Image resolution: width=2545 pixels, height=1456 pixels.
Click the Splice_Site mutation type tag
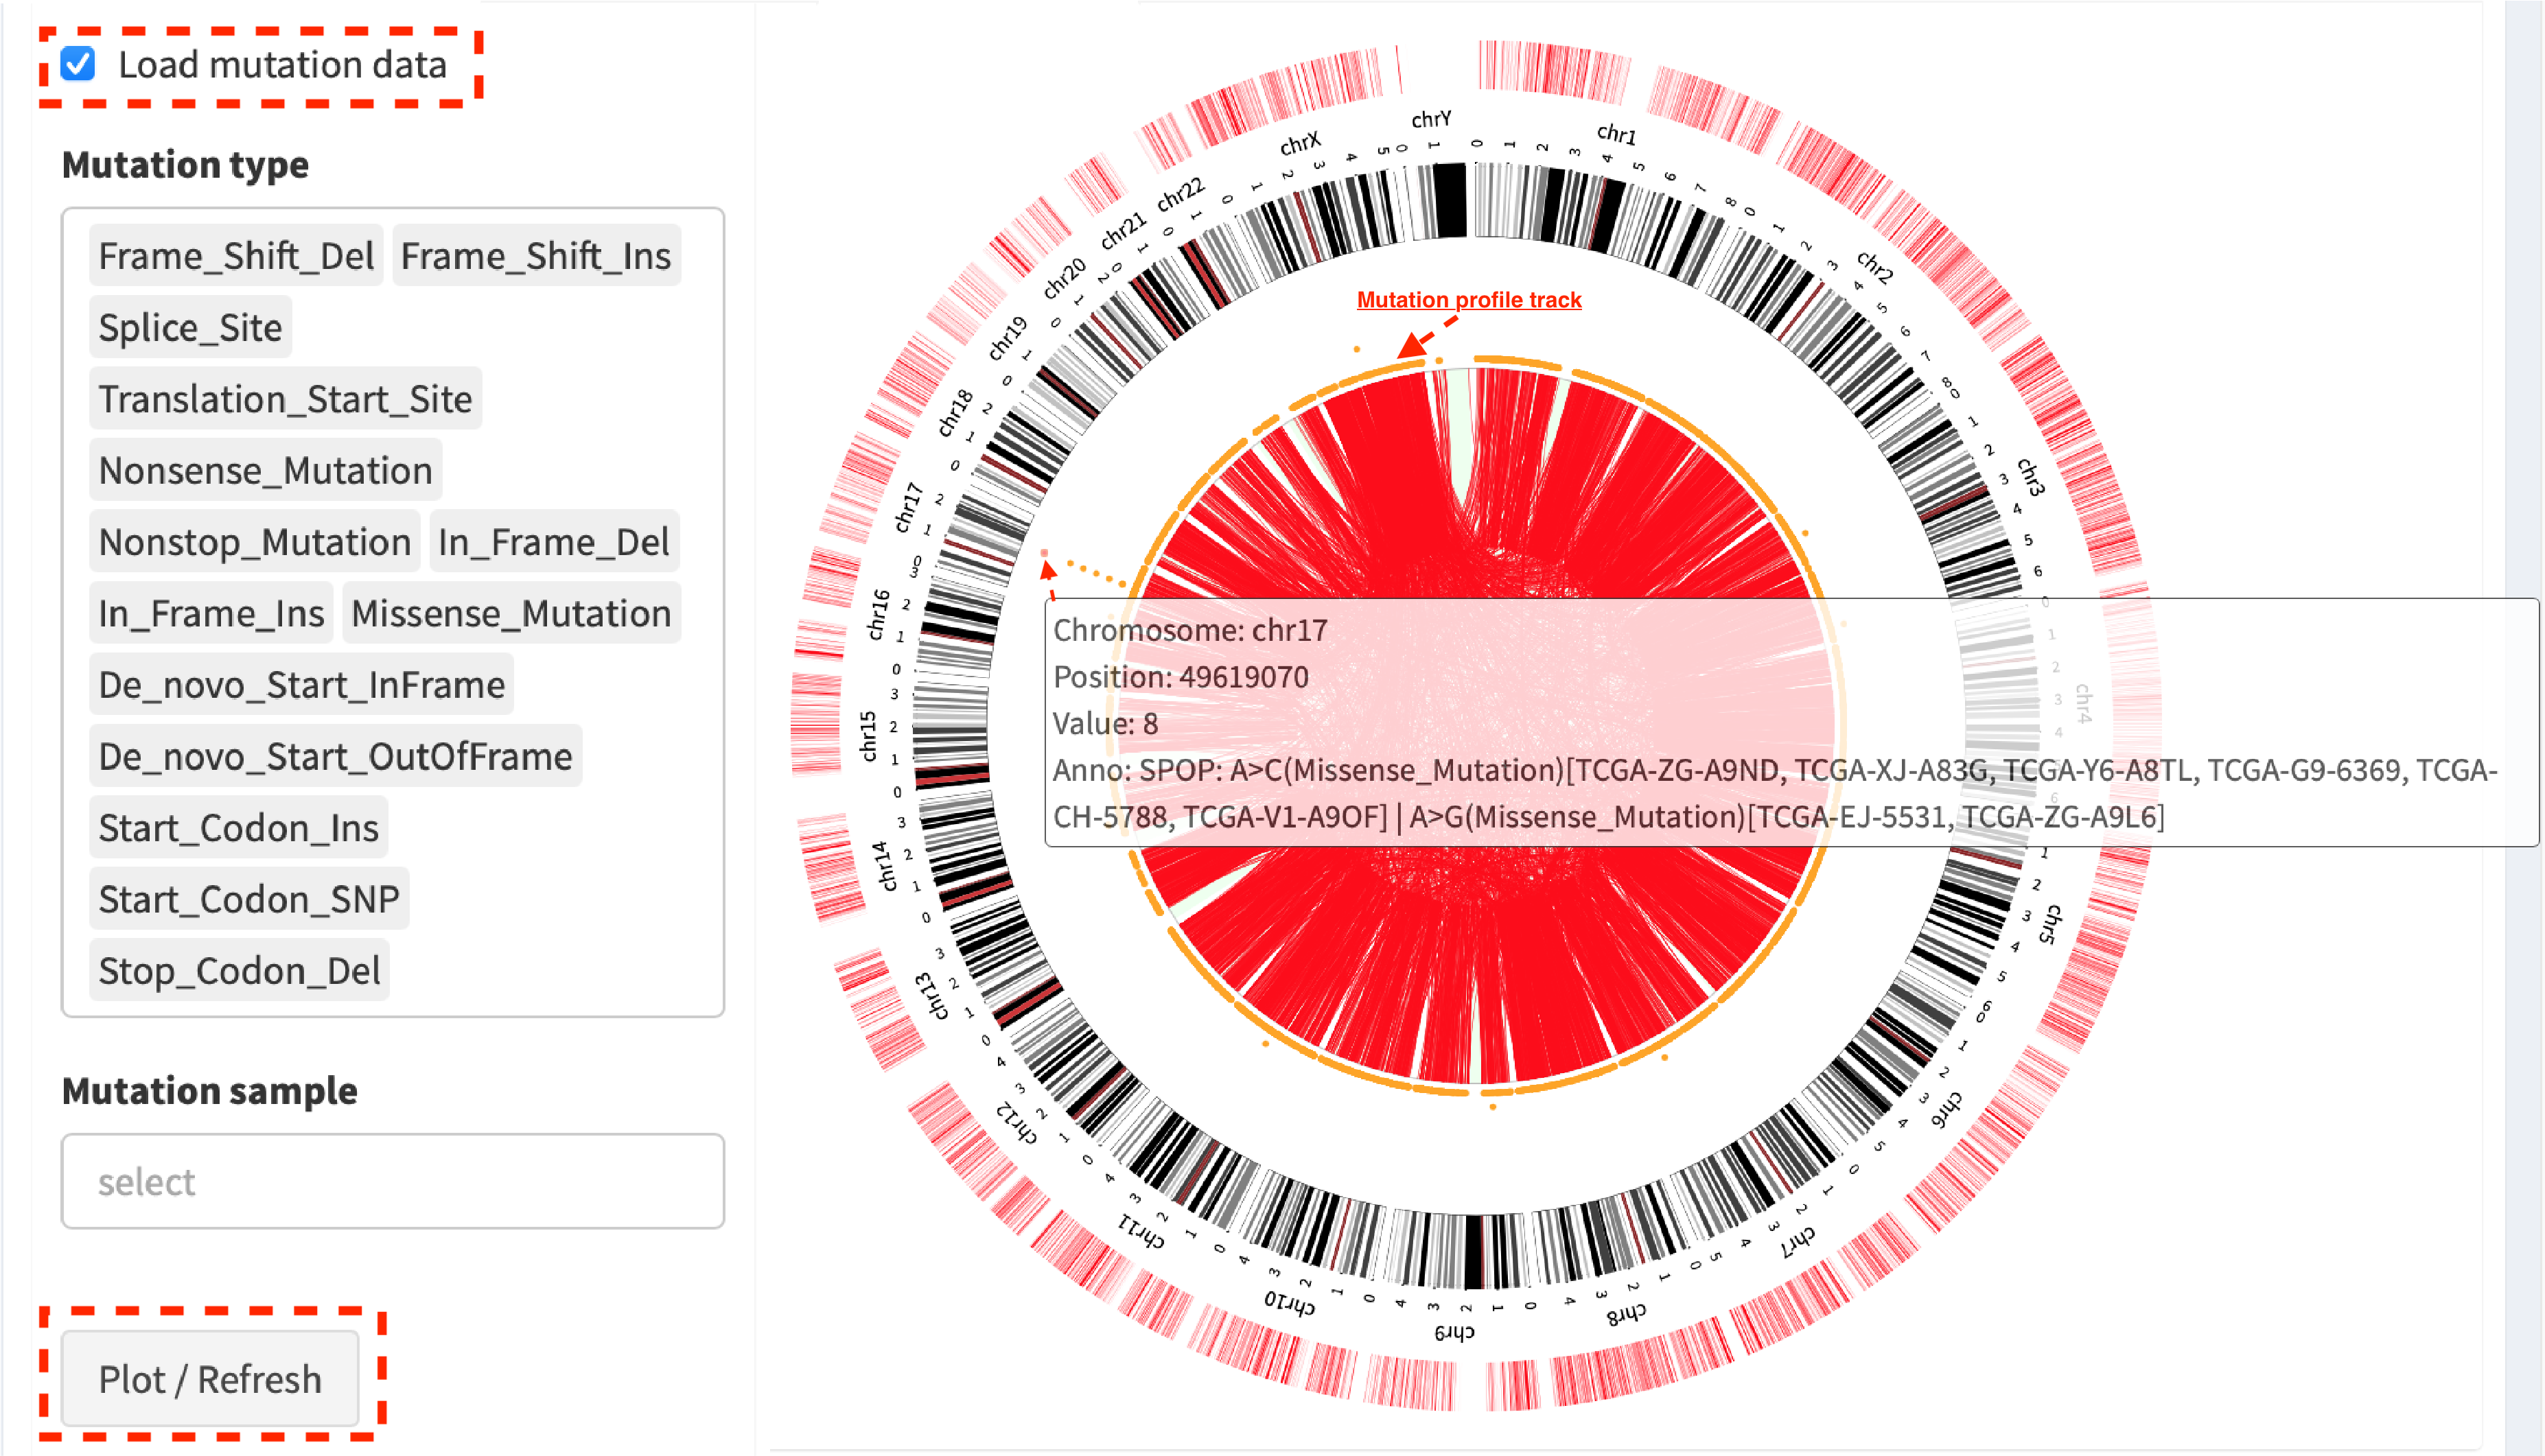point(190,327)
